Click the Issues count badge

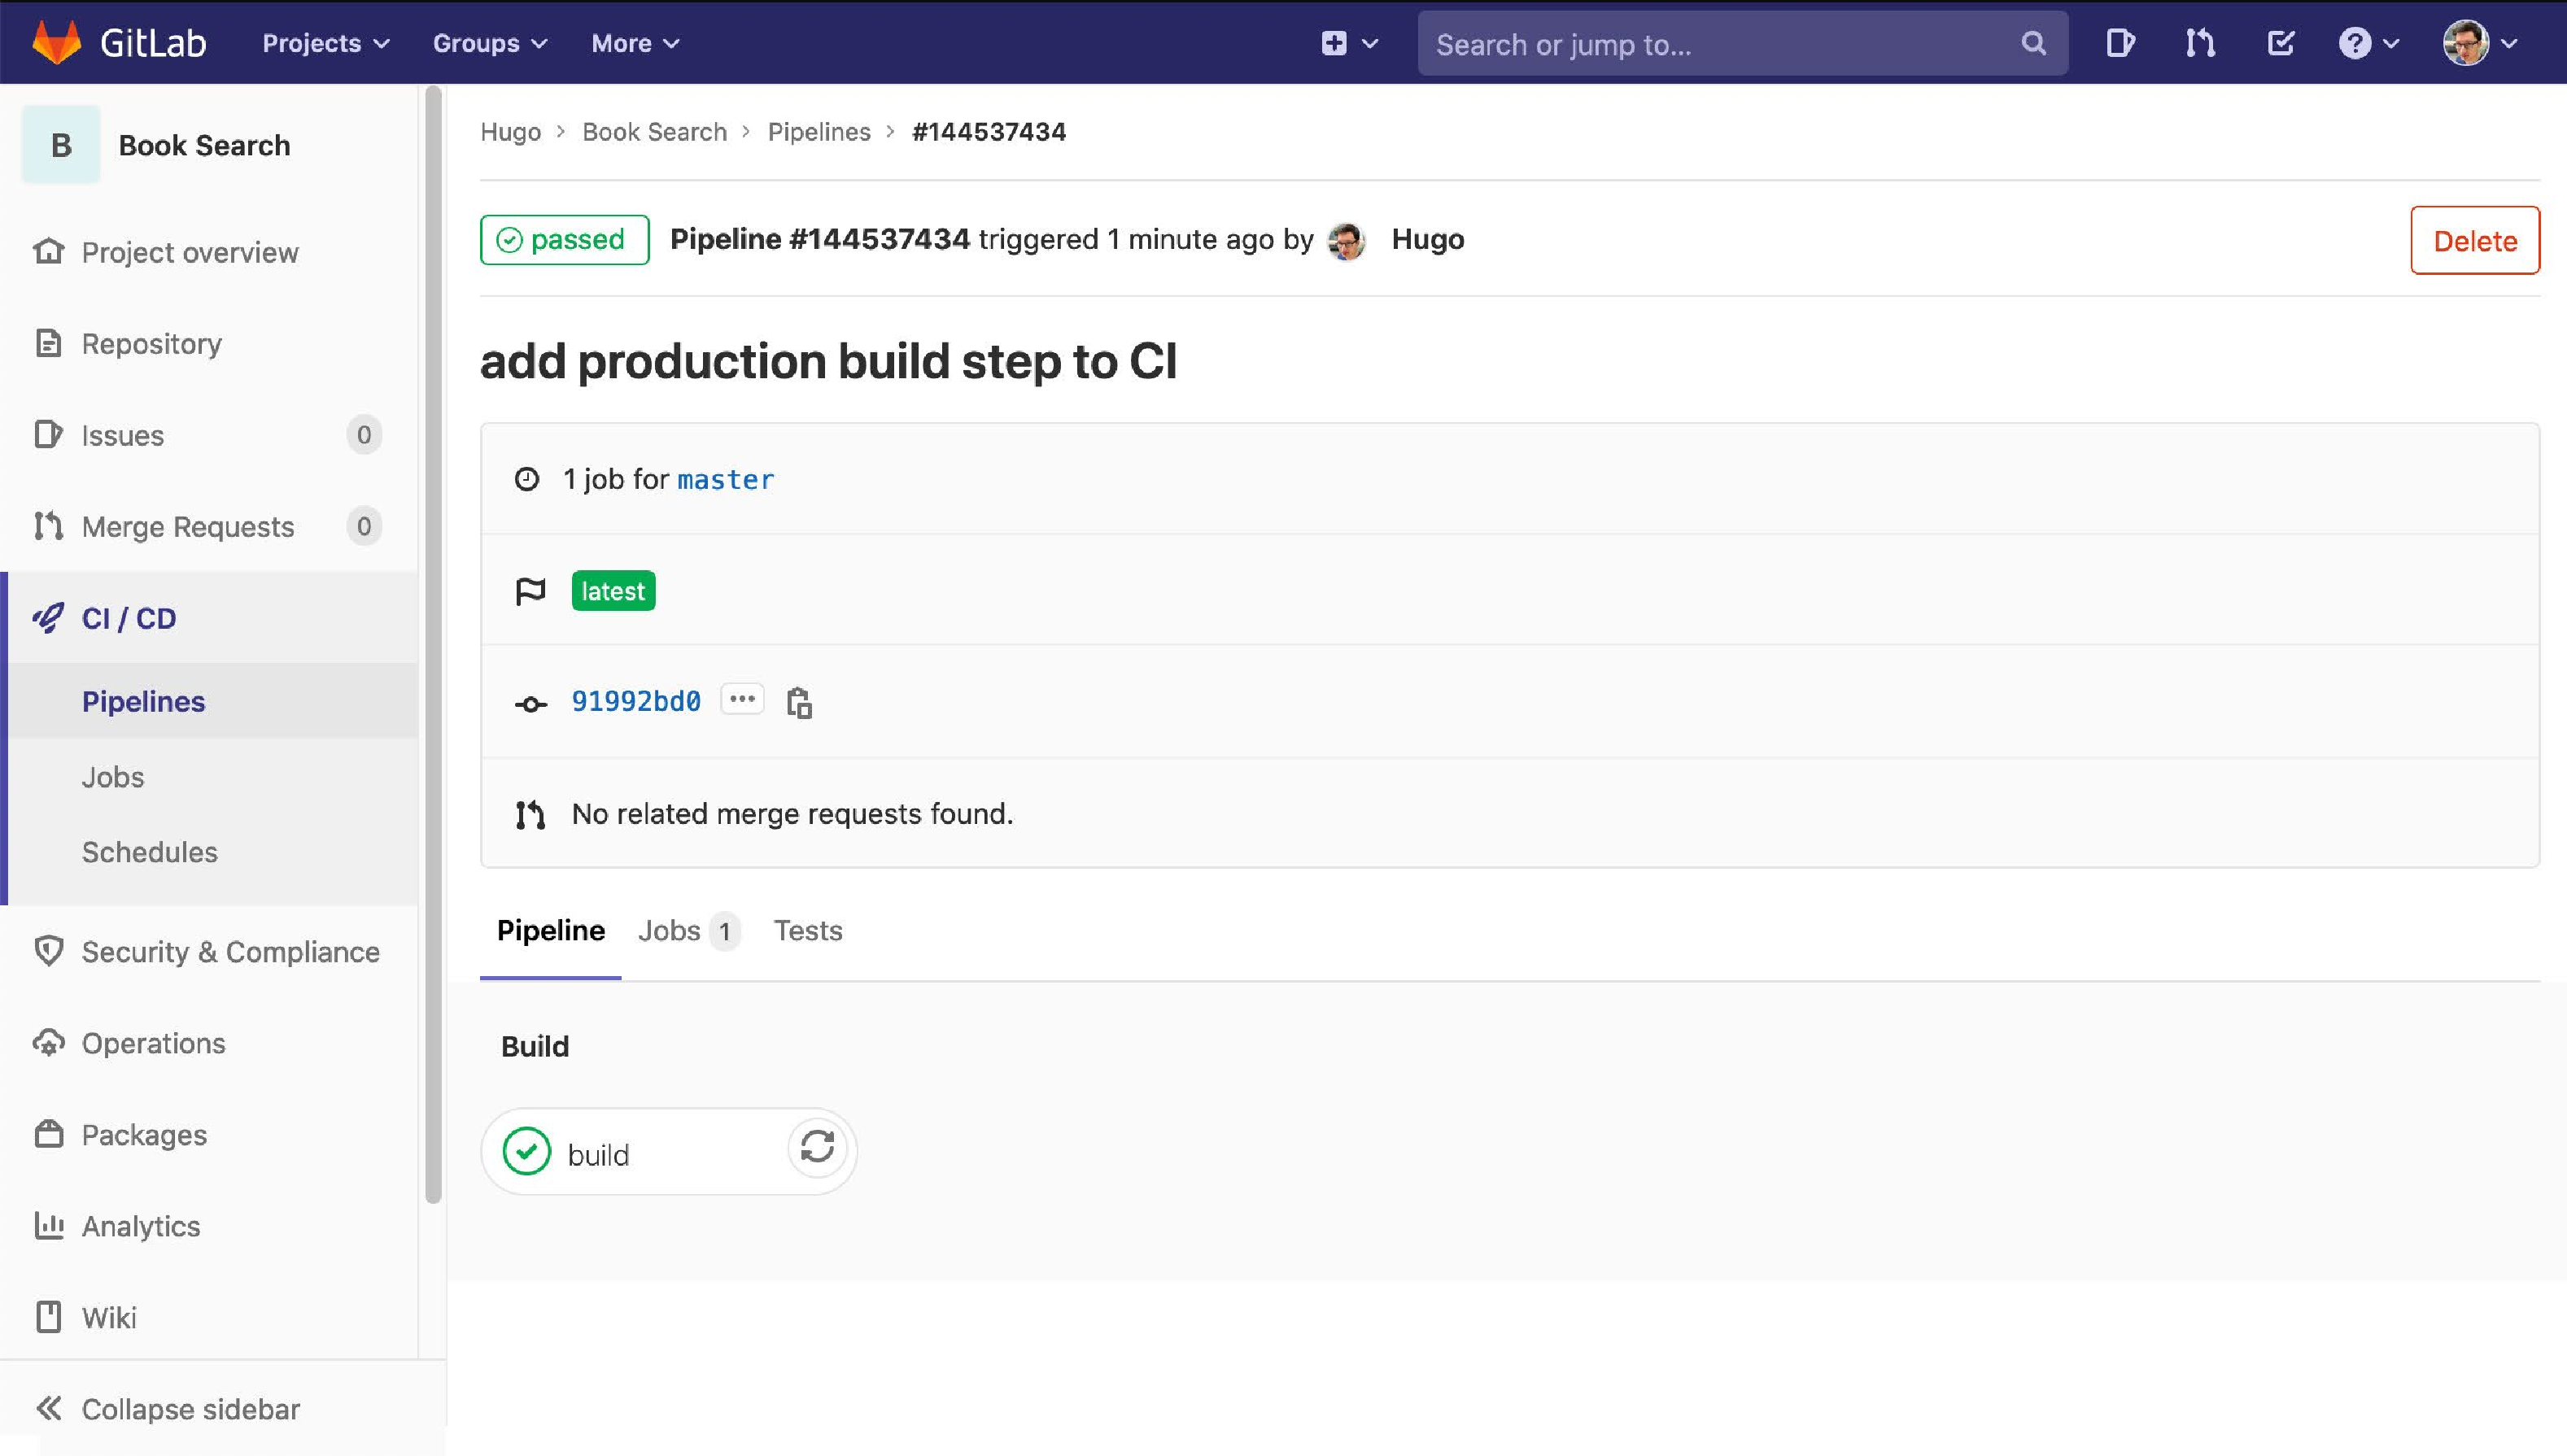(x=364, y=435)
